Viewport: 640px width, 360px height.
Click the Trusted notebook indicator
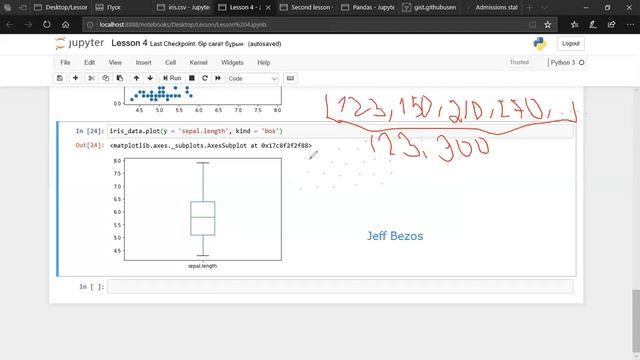click(519, 62)
